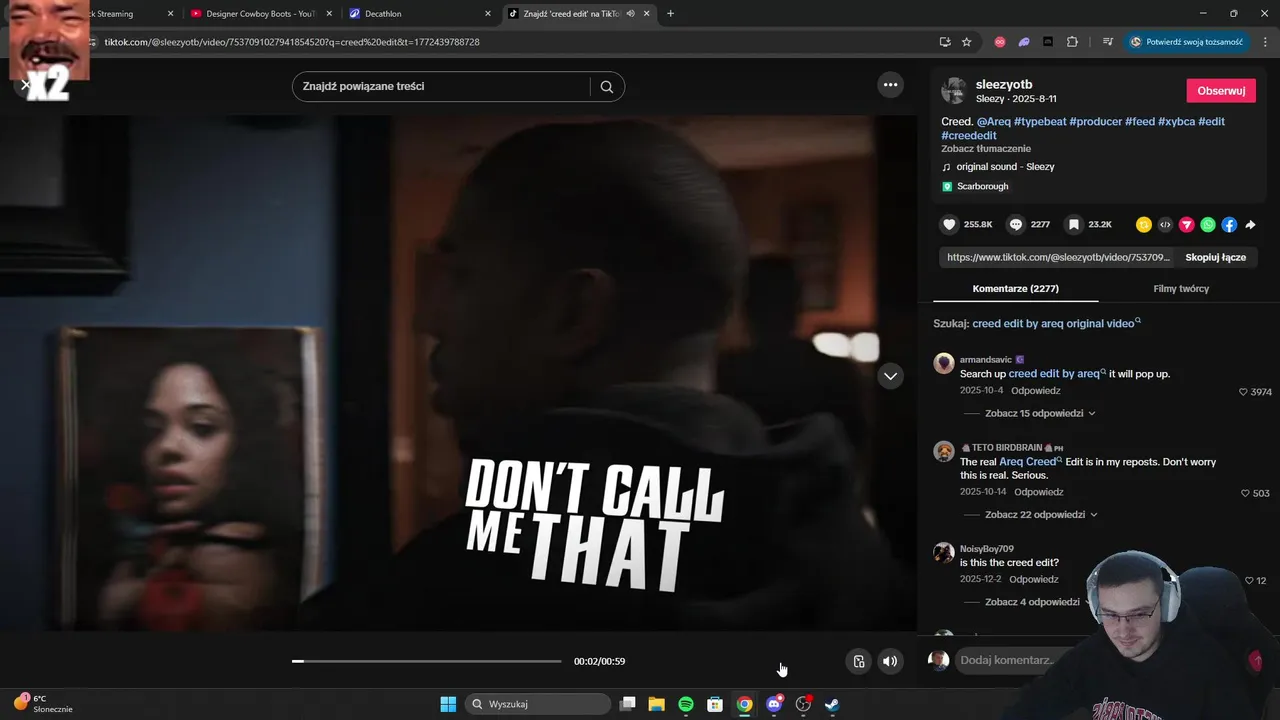Reply to armandsavic's comment (Odpowiedz)

1035,391
